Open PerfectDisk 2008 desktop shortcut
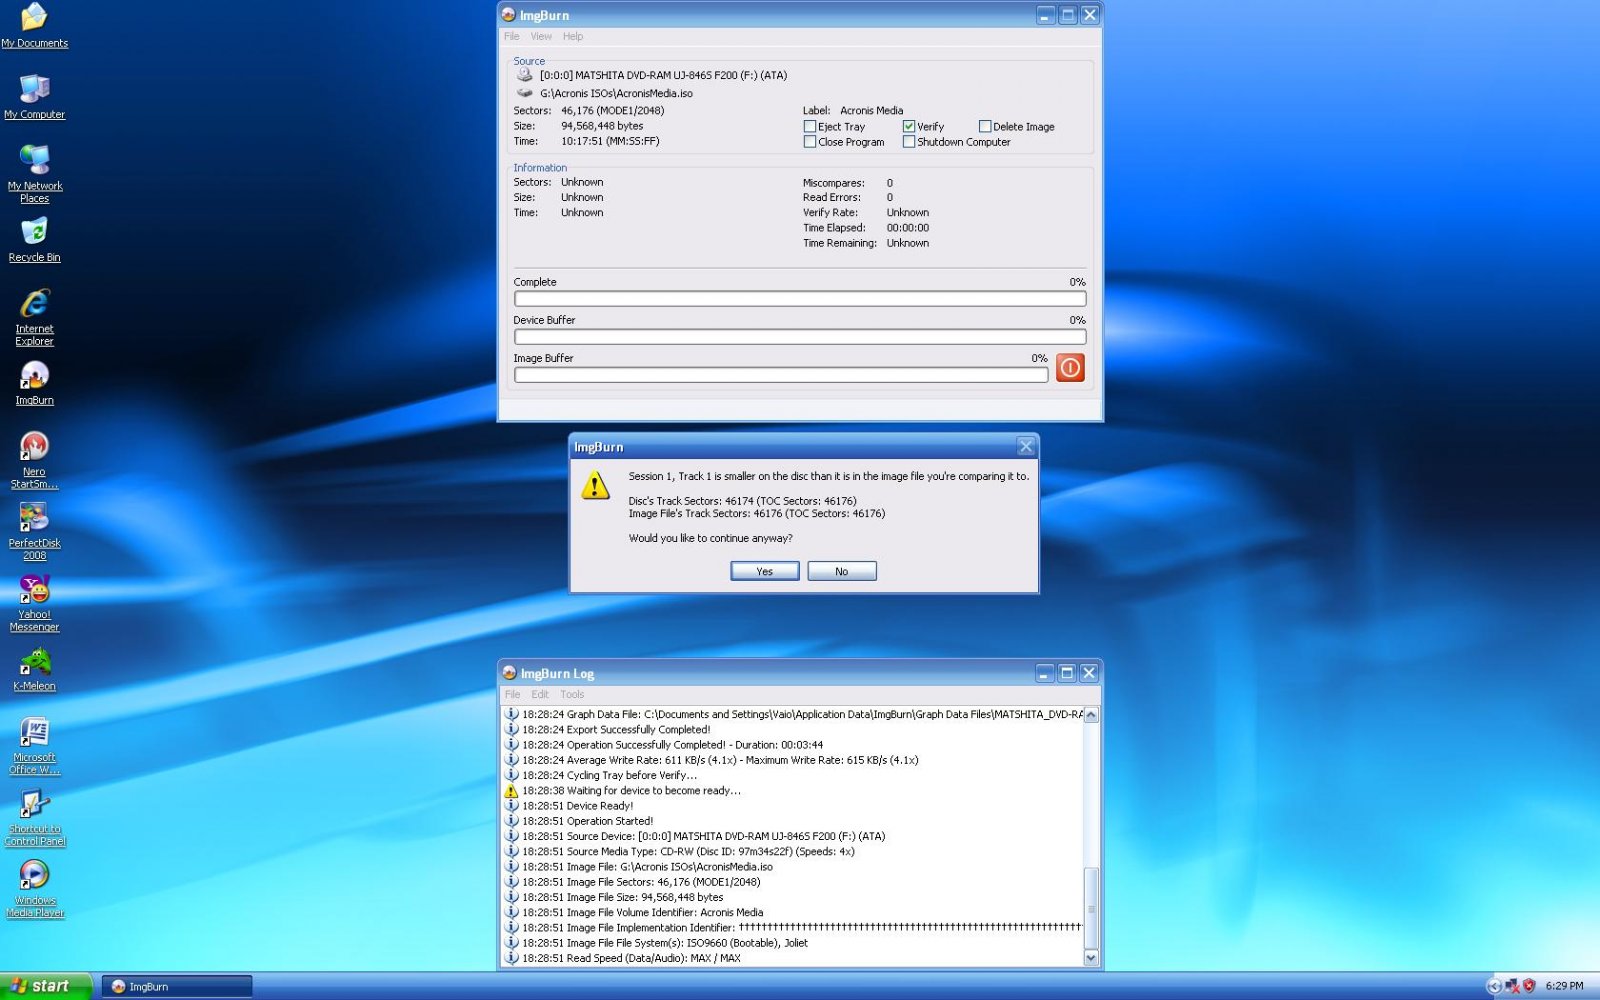 34,531
